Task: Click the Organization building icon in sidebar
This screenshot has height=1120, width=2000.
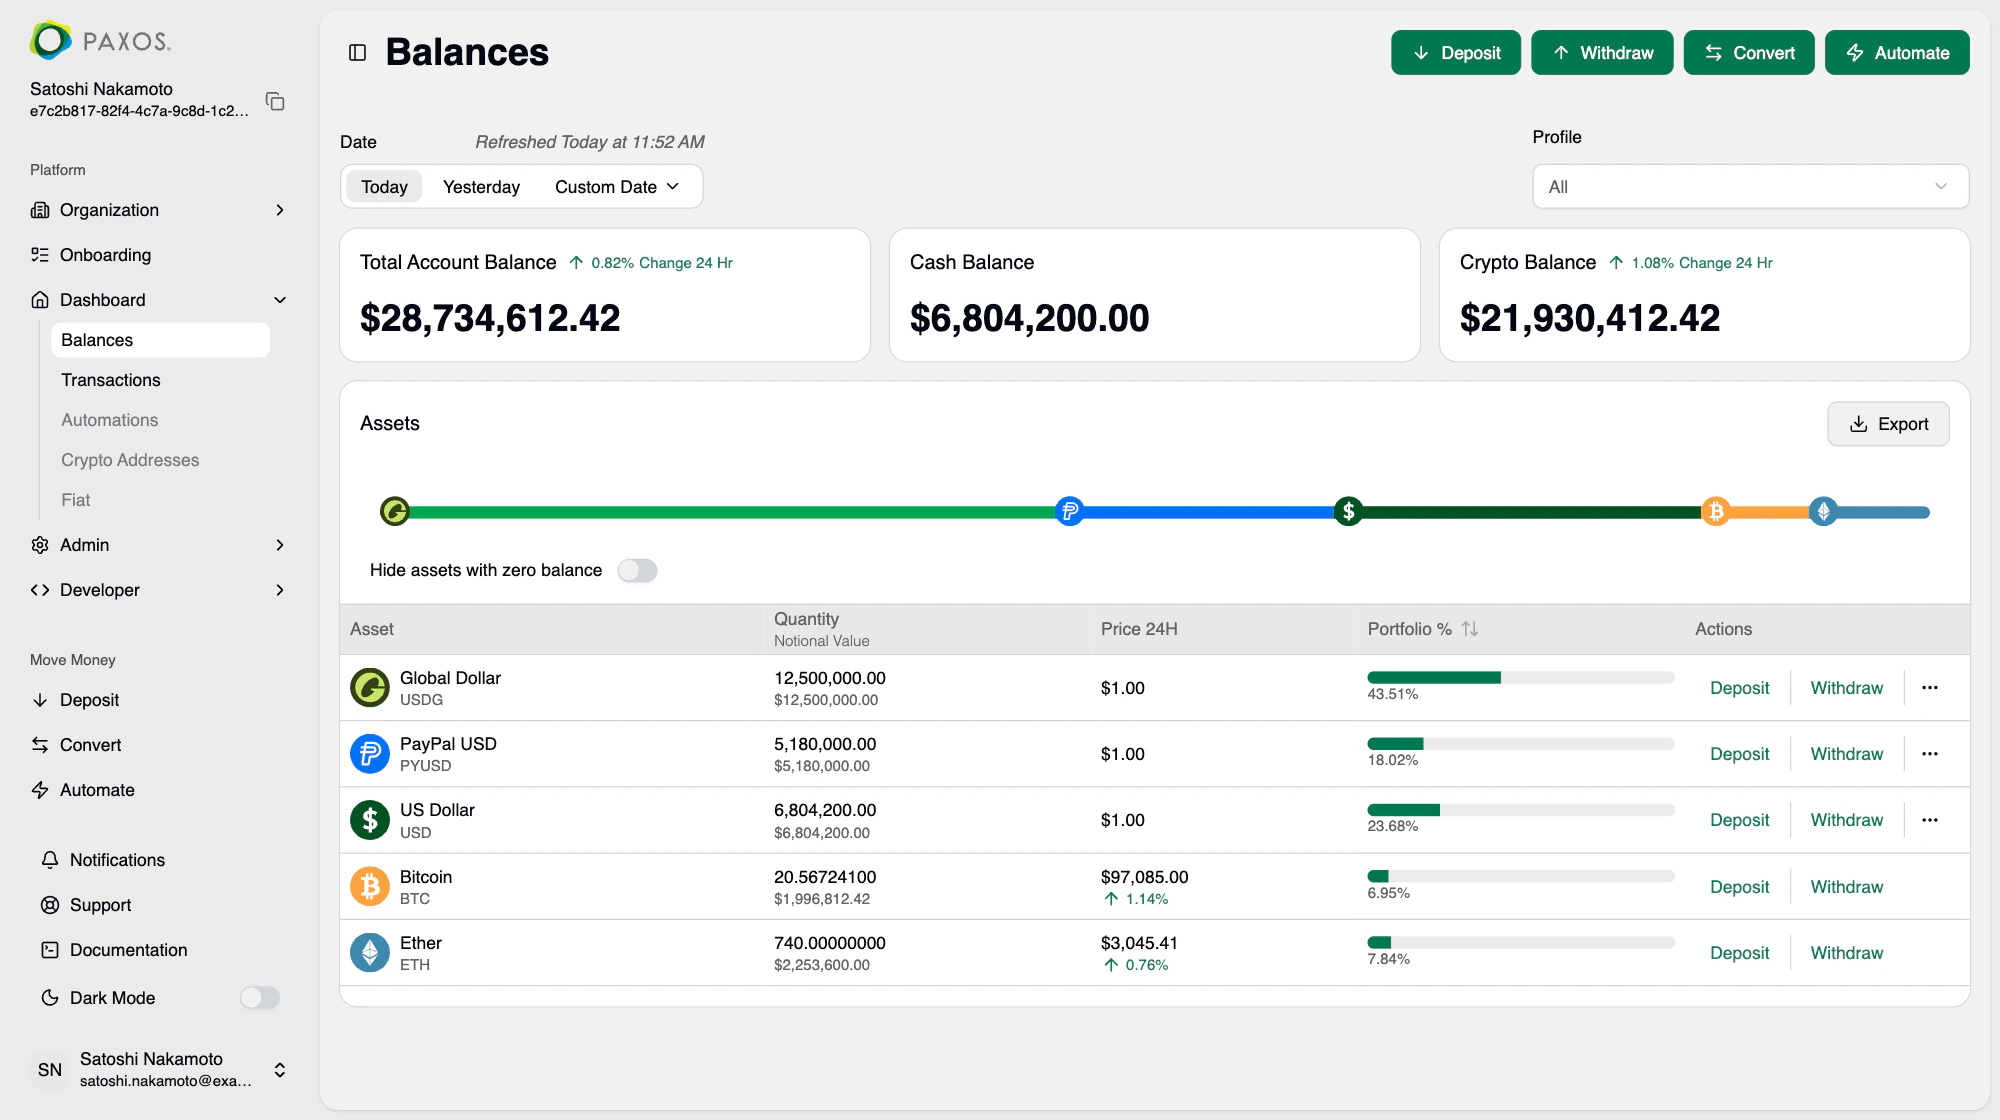Action: [40, 210]
